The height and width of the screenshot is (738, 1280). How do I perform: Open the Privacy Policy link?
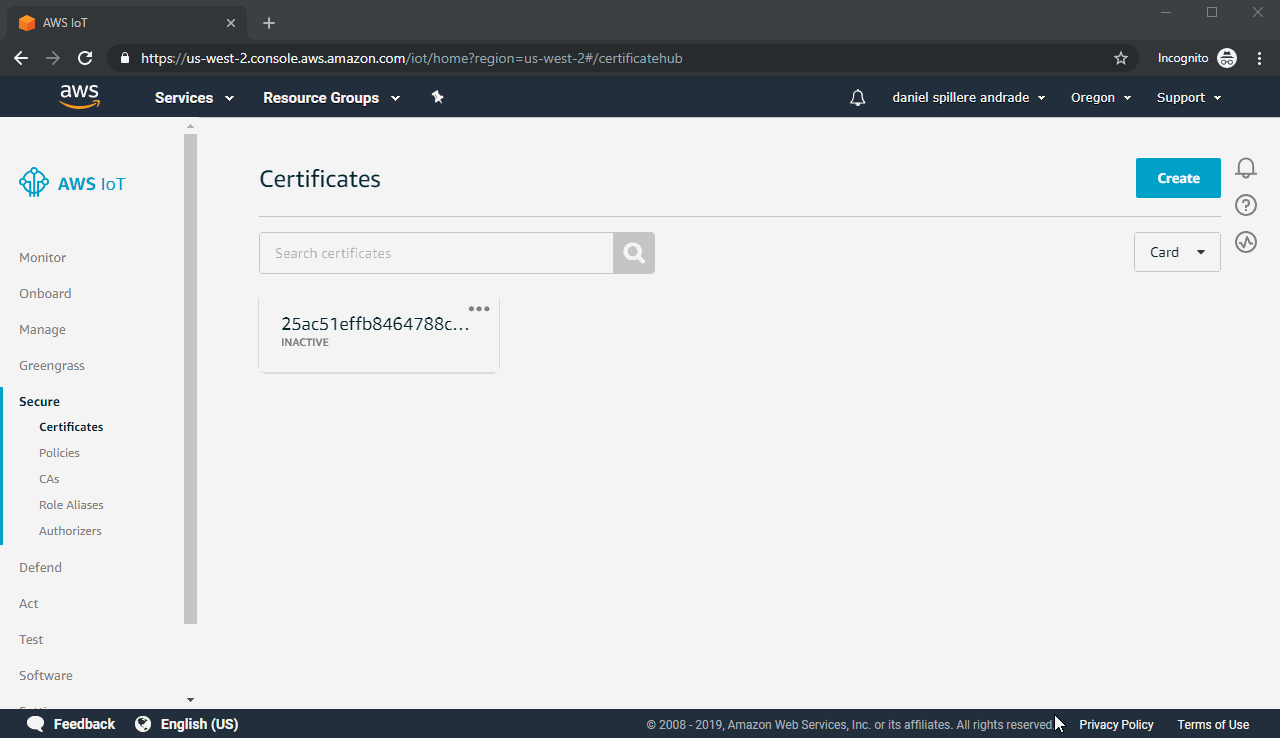[1116, 724]
